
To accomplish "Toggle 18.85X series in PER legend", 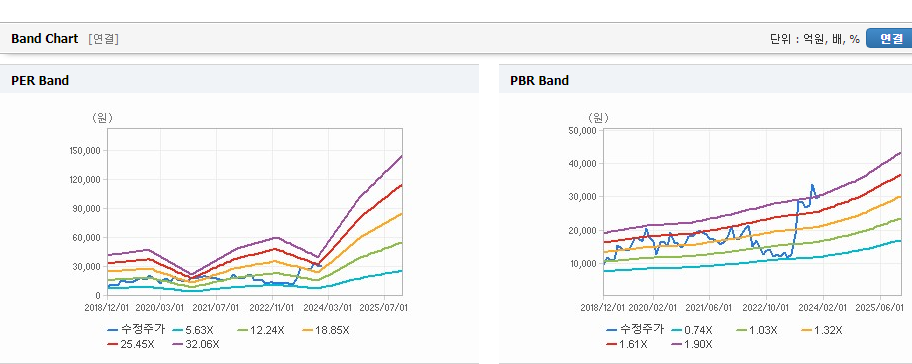I will click(326, 330).
